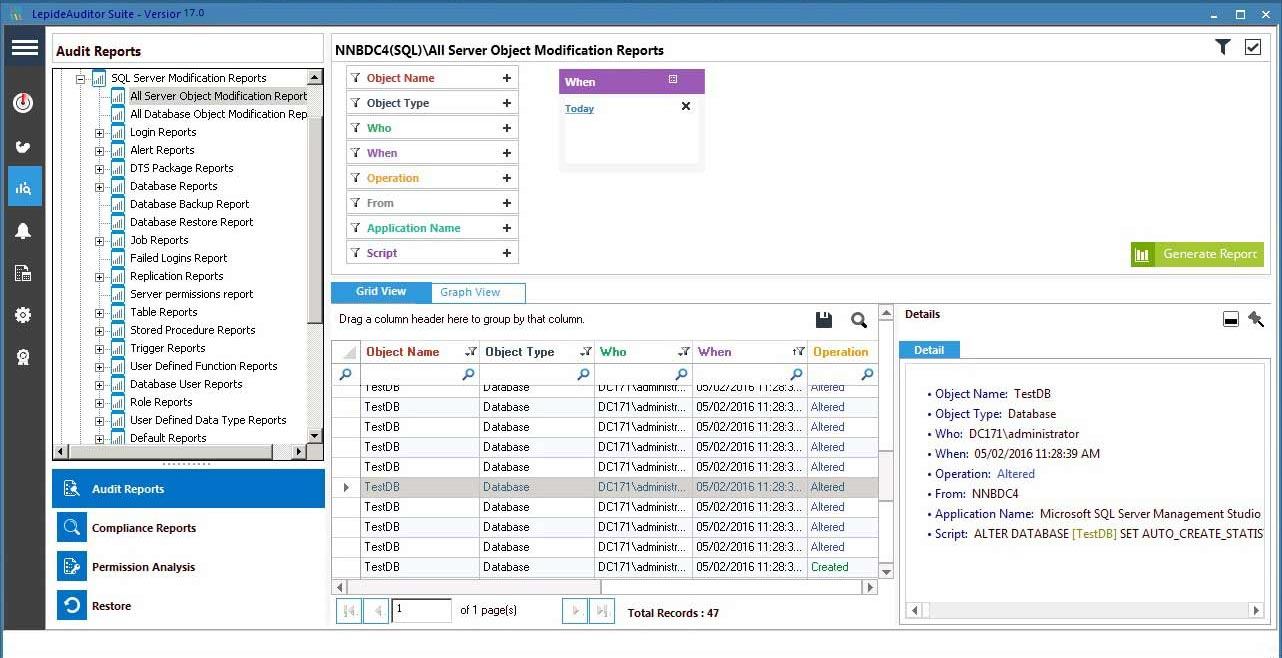Image resolution: width=1282 pixels, height=658 pixels.
Task: Open the hamburger menu icon
Action: coord(25,48)
